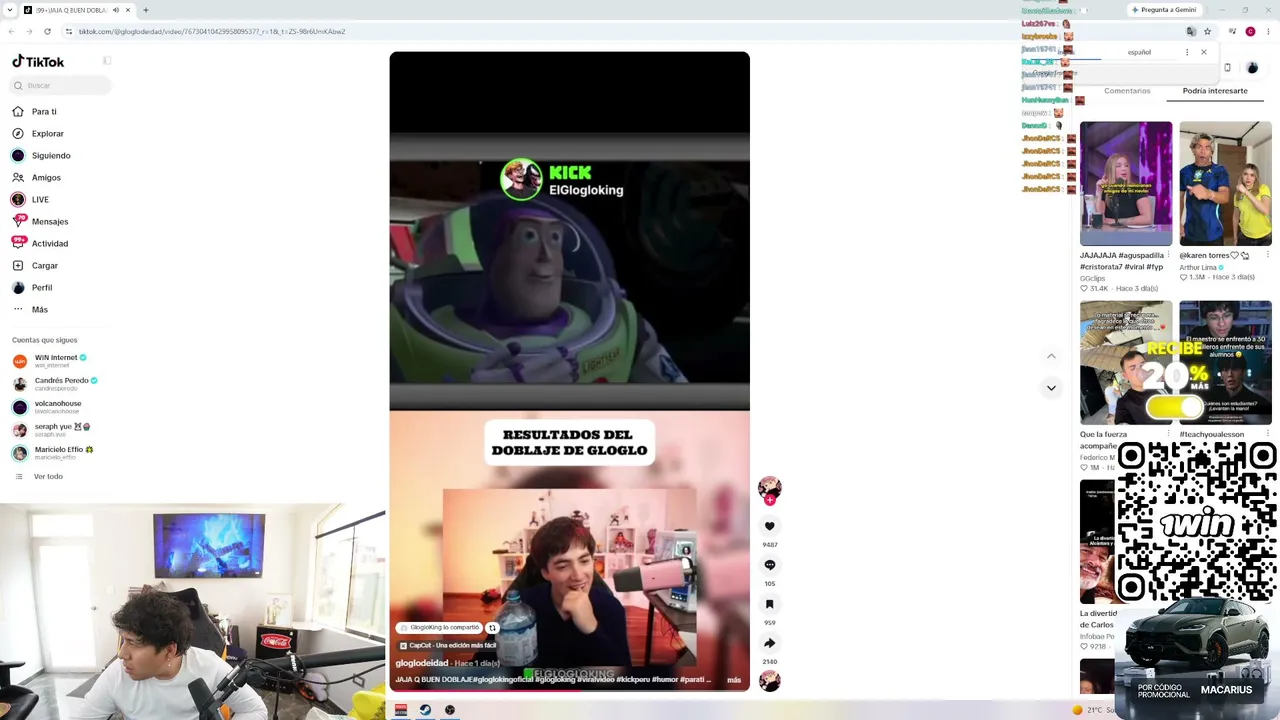Open the tab search dropdown arrow
Image resolution: width=1280 pixels, height=720 pixels.
pos(11,10)
